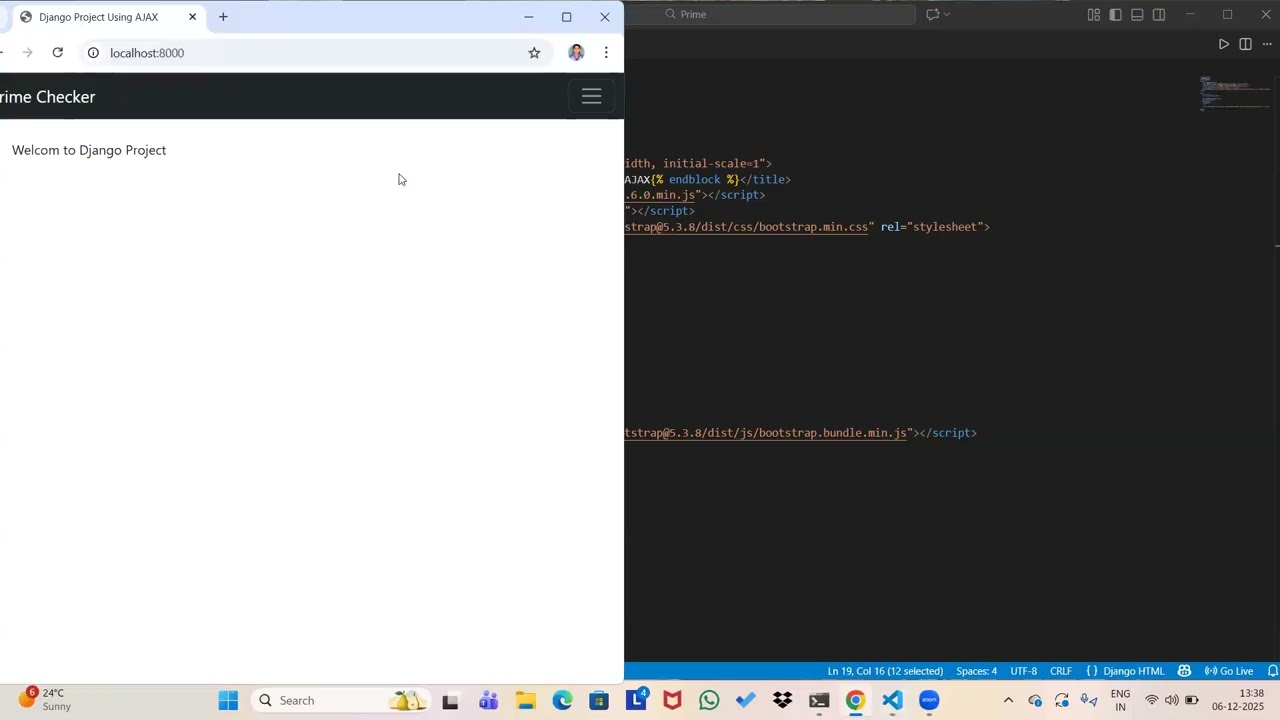The height and width of the screenshot is (720, 1280).
Task: Open Microsoft Edge from taskbar
Action: pos(562,700)
